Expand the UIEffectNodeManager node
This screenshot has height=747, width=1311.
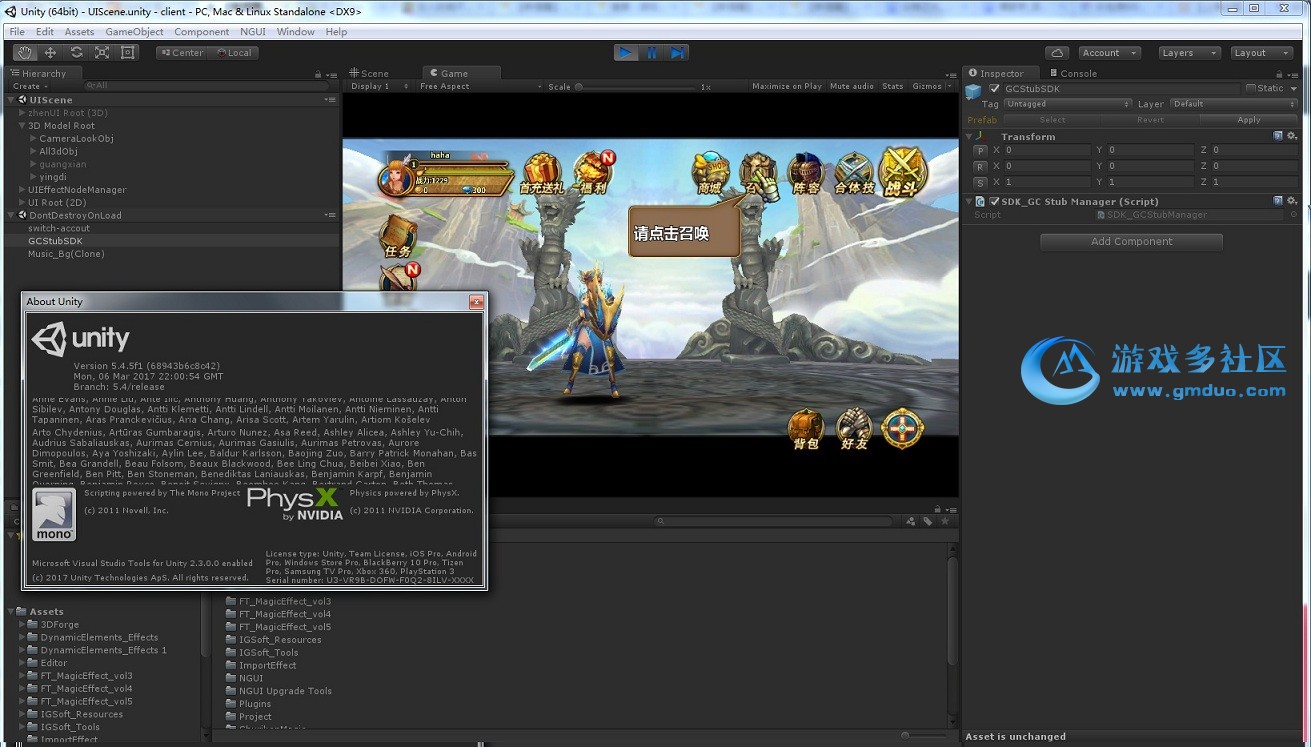(22, 190)
